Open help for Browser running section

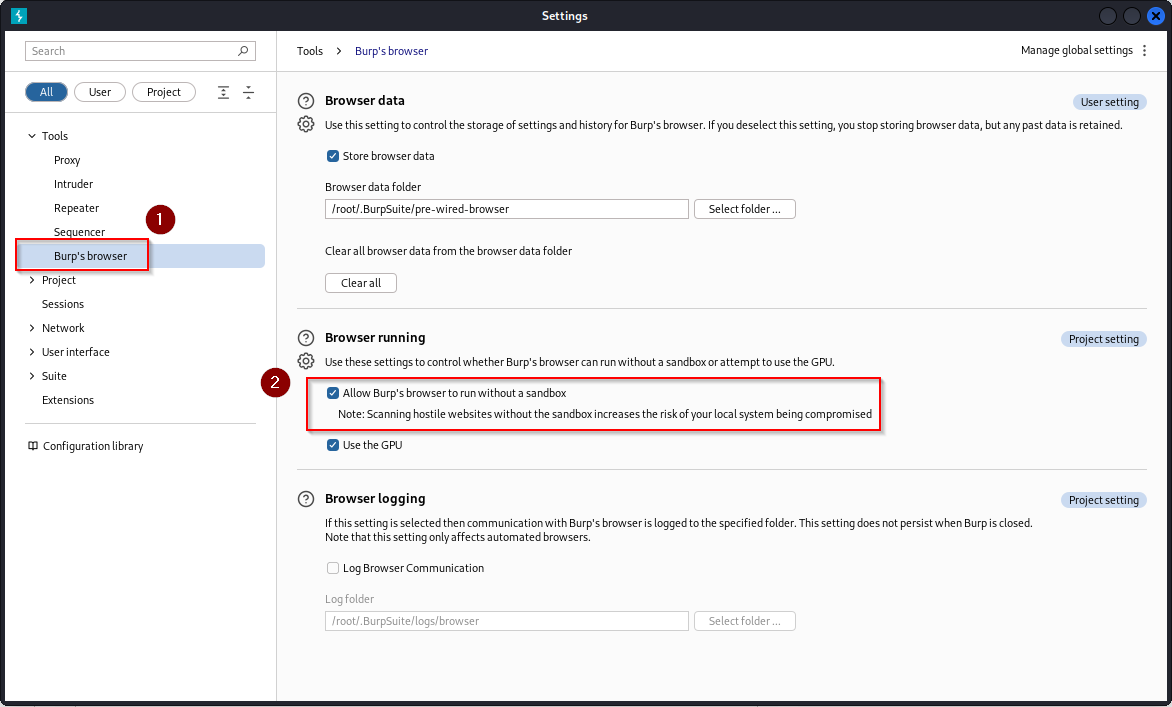pyautogui.click(x=306, y=338)
